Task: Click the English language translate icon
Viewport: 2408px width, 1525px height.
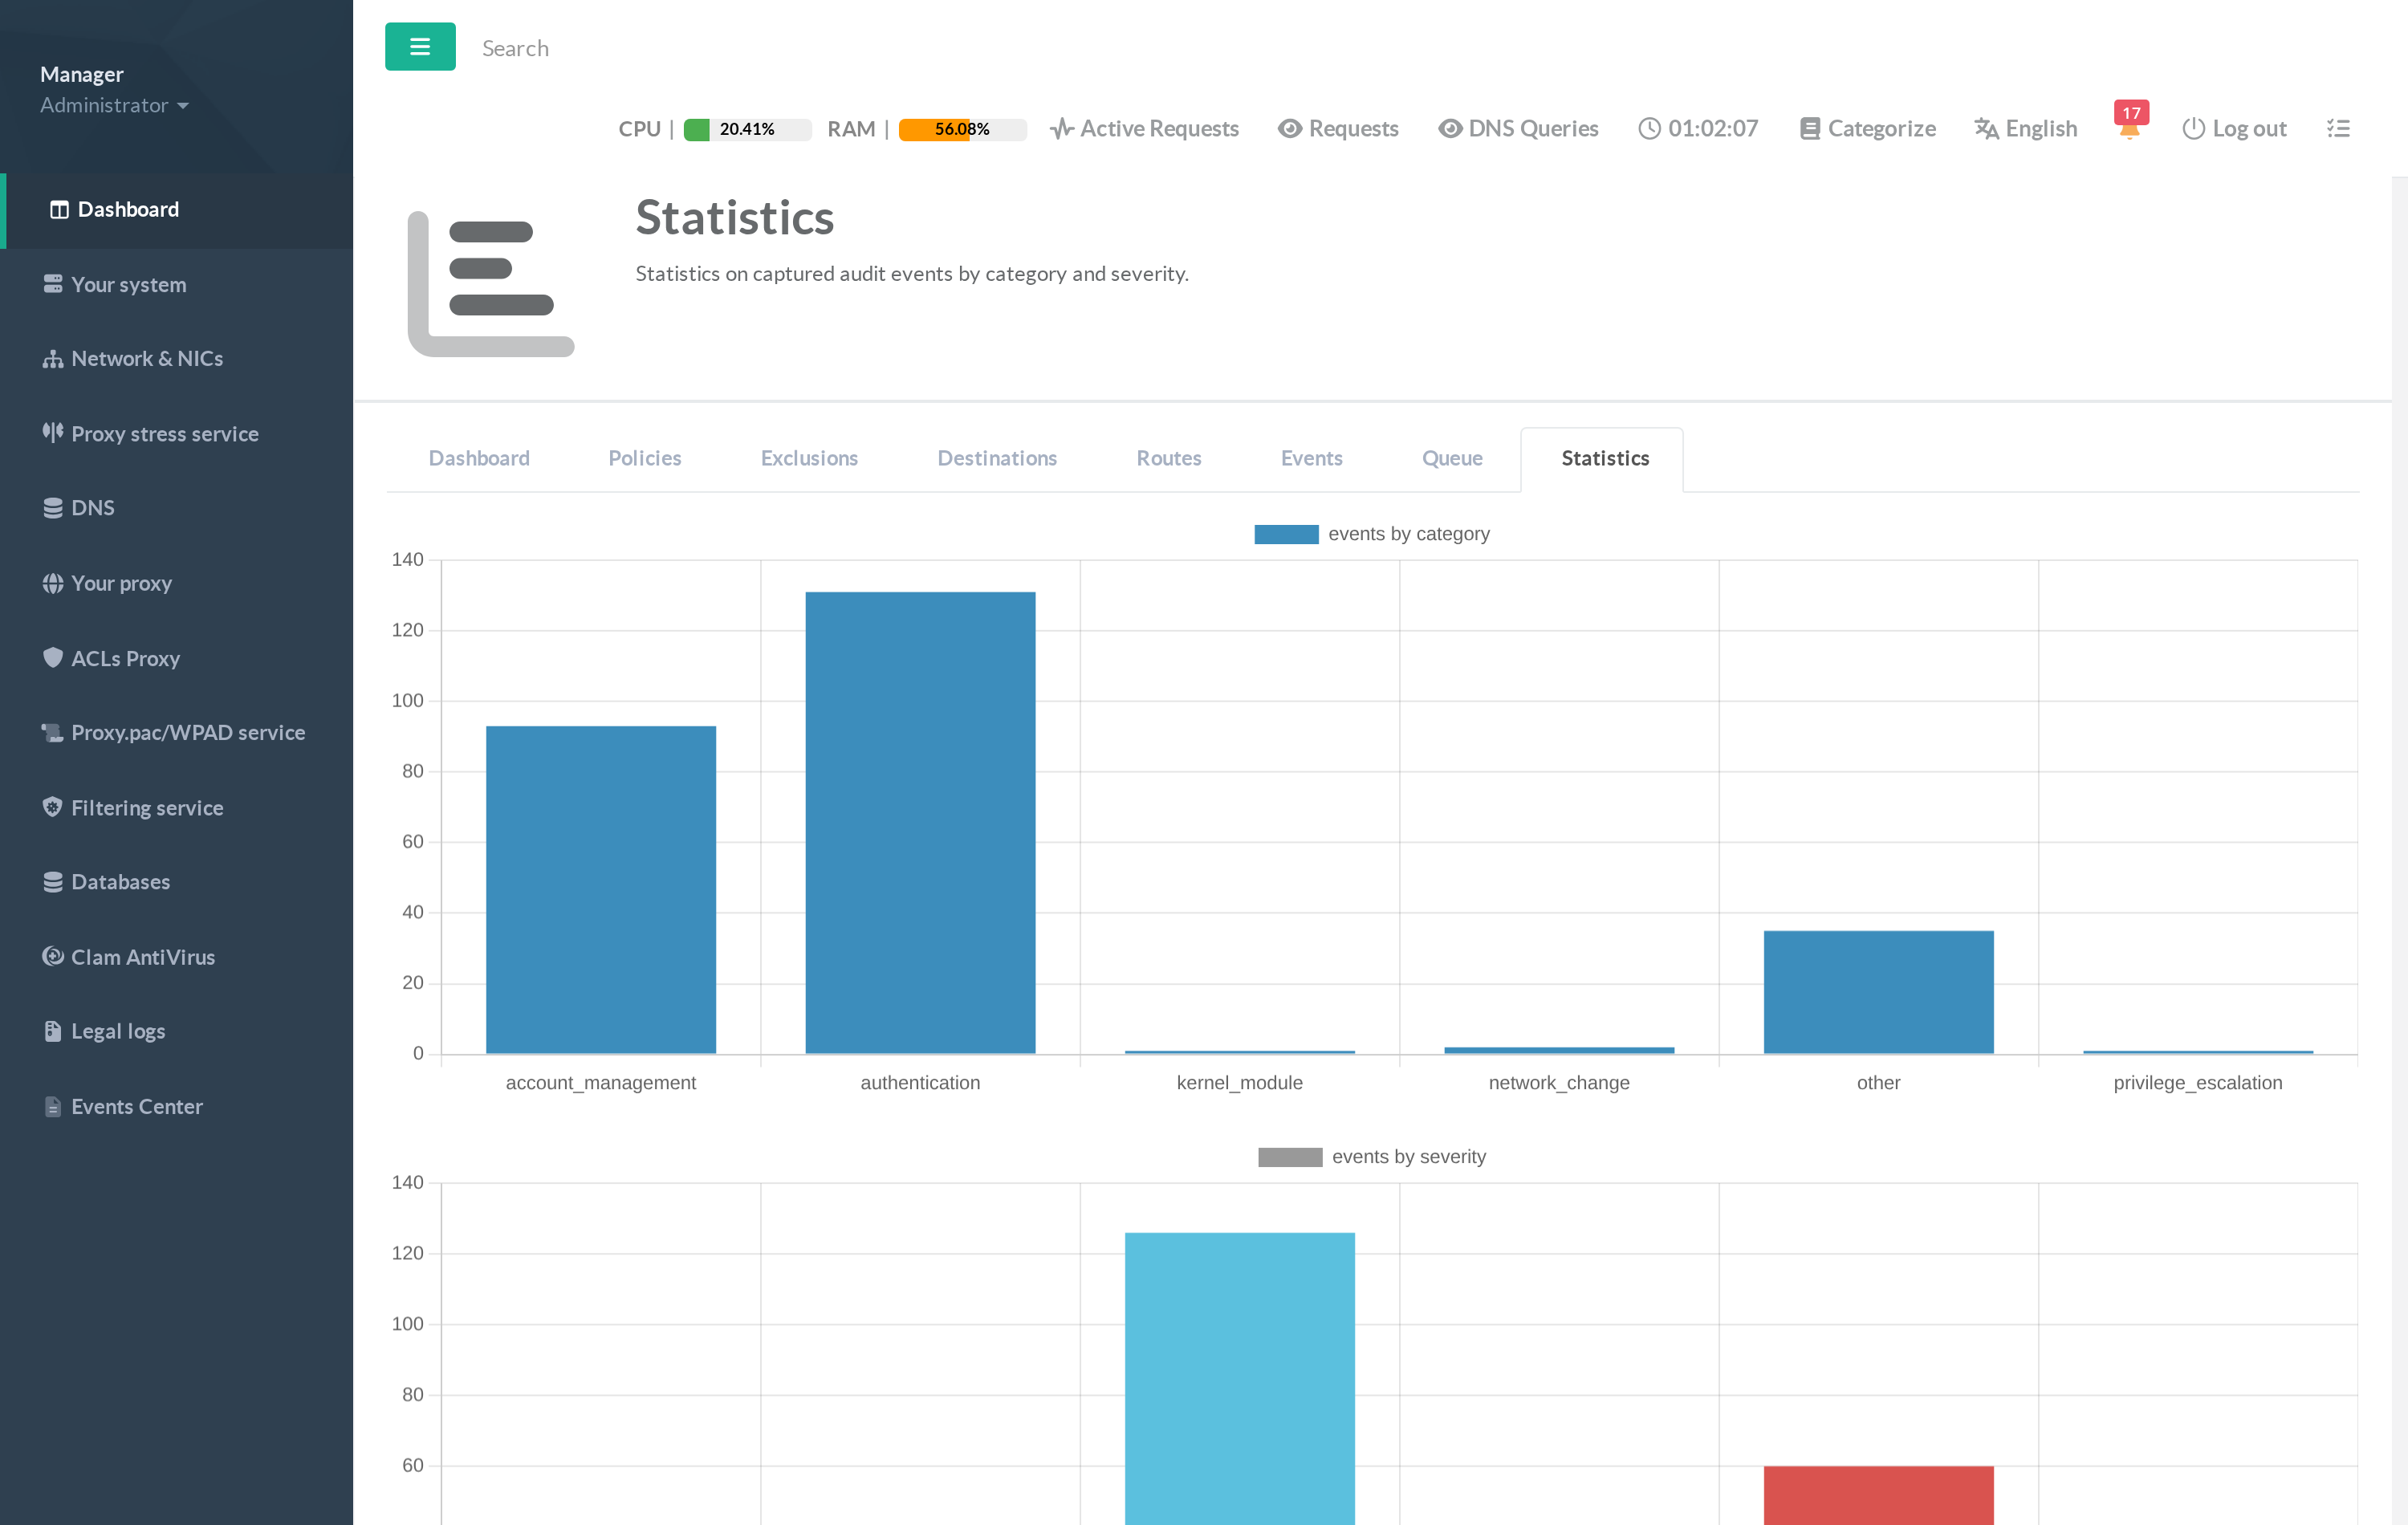Action: (x=1986, y=129)
